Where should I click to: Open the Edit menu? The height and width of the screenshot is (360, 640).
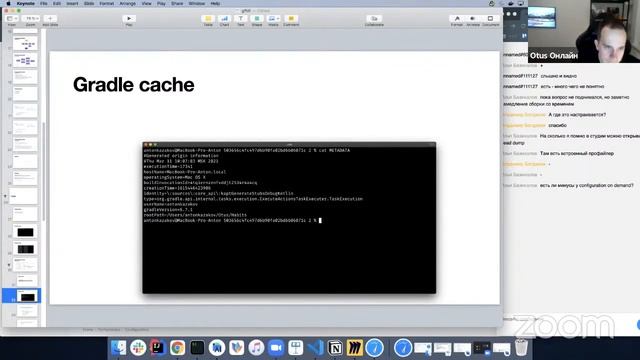pyautogui.click(x=57, y=3)
